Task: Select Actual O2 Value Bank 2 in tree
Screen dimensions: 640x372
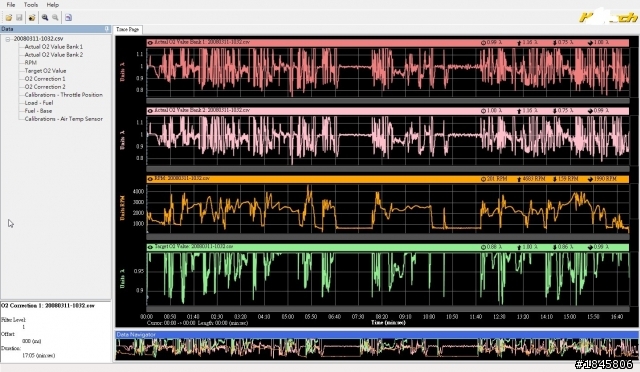Action: (x=53, y=55)
